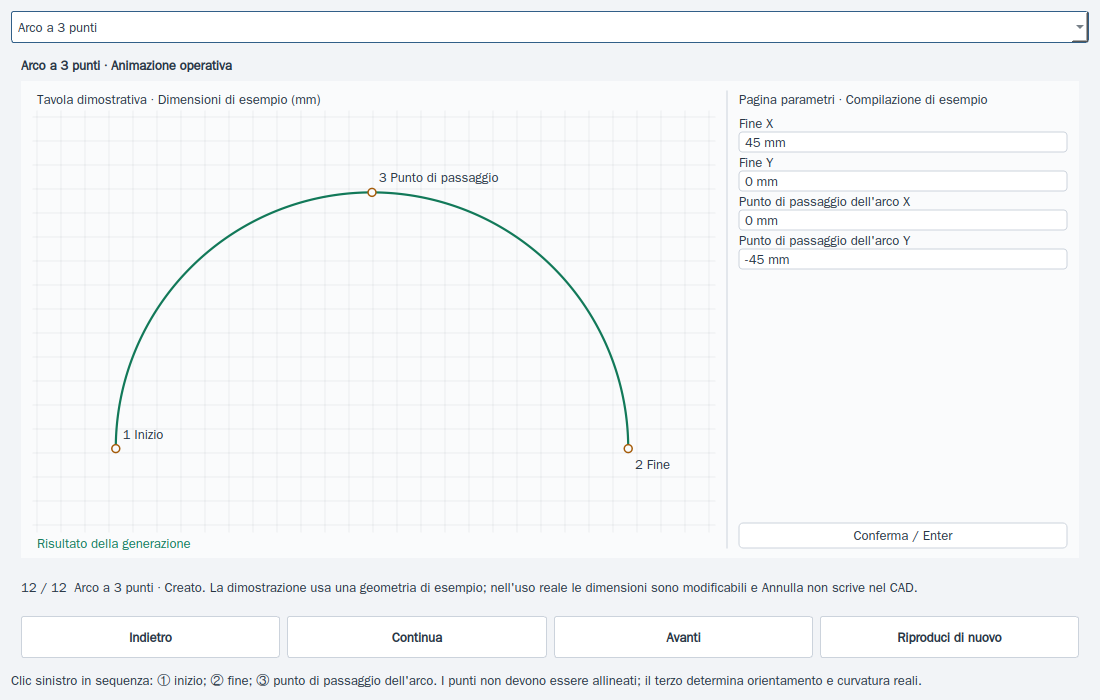Pick the "2 Fine" end point marker
Viewport: 1100px width, 700px height.
click(628, 449)
